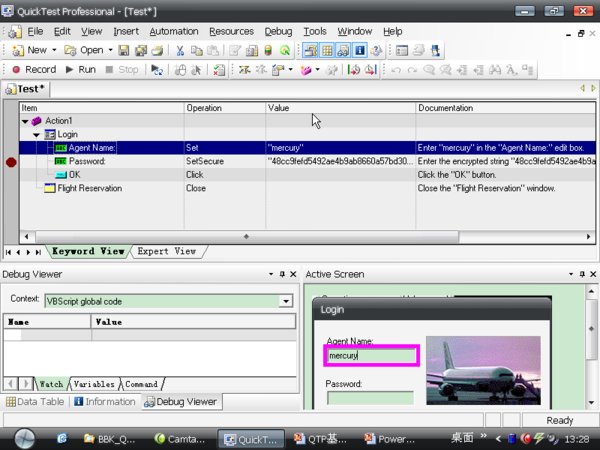Expand the Context combo box in Debug Viewer
Screen dimensions: 600x450
click(285, 300)
